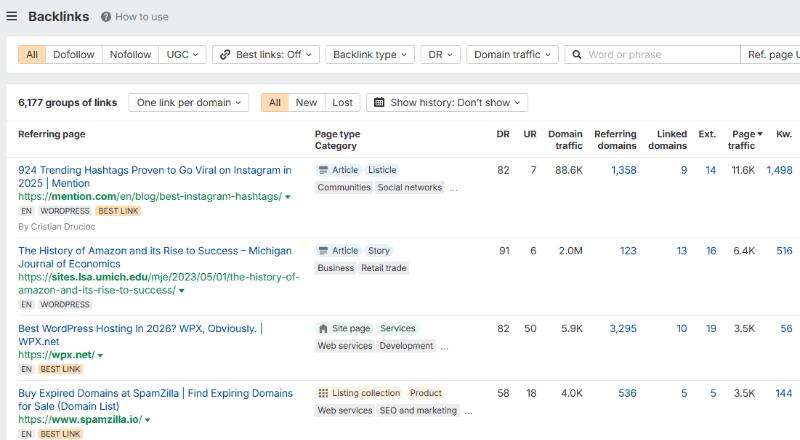Image resolution: width=800 pixels, height=440 pixels.
Task: Sort by DR column header
Action: pos(503,134)
